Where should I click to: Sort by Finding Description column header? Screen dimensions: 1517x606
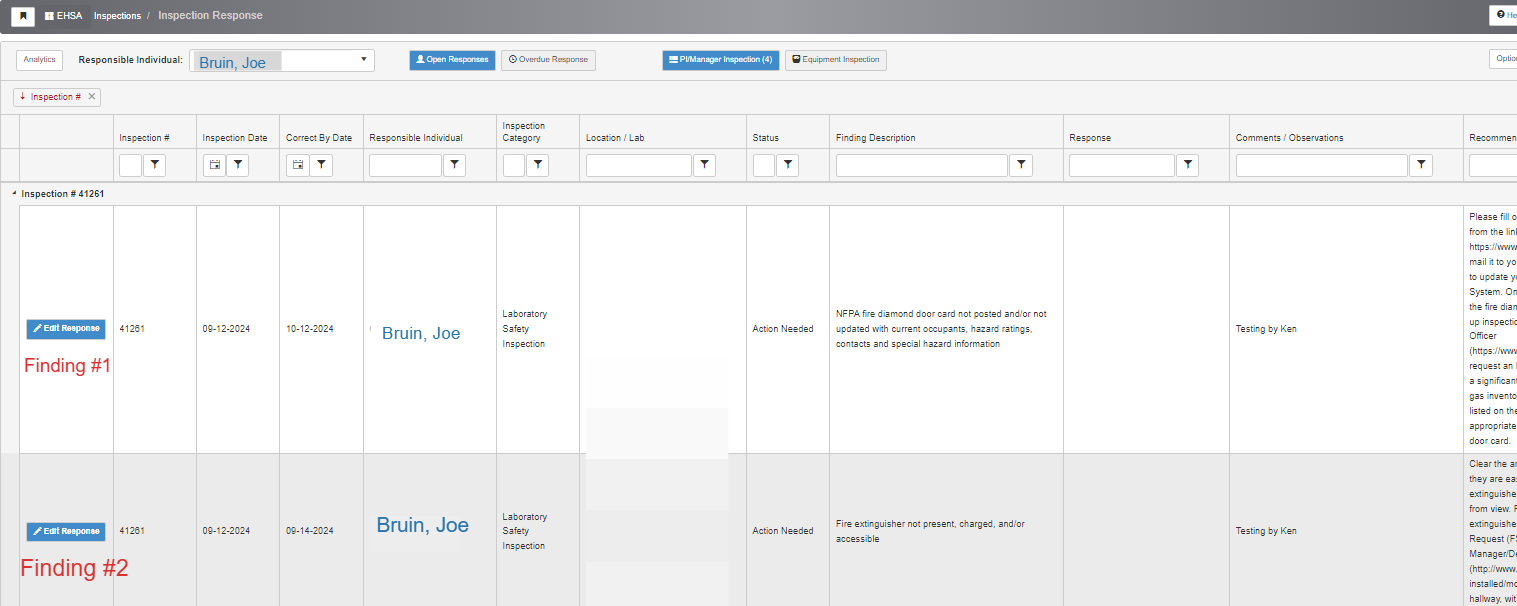pyautogui.click(x=875, y=138)
